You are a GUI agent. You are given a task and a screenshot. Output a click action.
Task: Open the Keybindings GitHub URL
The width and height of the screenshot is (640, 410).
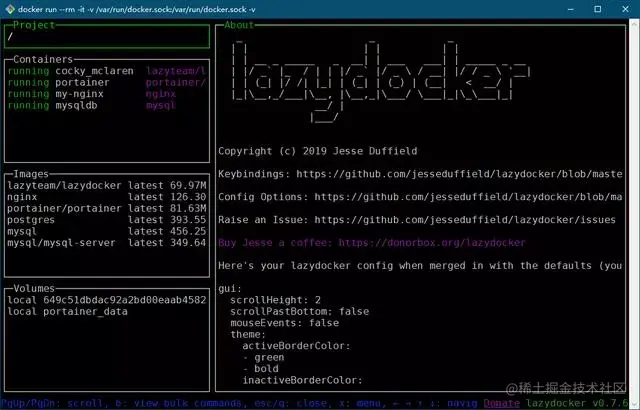(459, 174)
